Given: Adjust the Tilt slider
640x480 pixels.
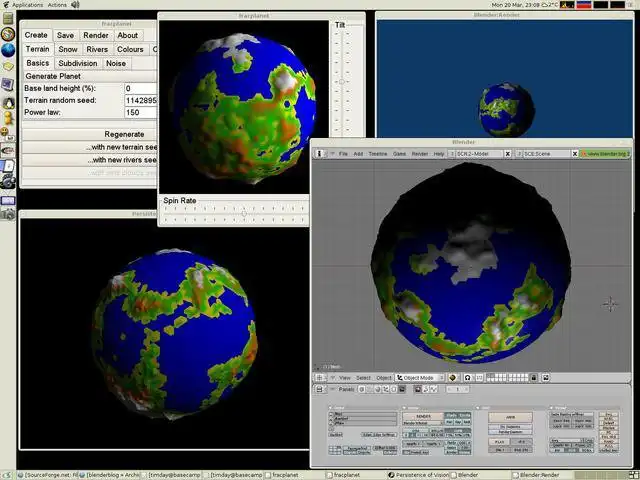Looking at the screenshot, I should [342, 82].
